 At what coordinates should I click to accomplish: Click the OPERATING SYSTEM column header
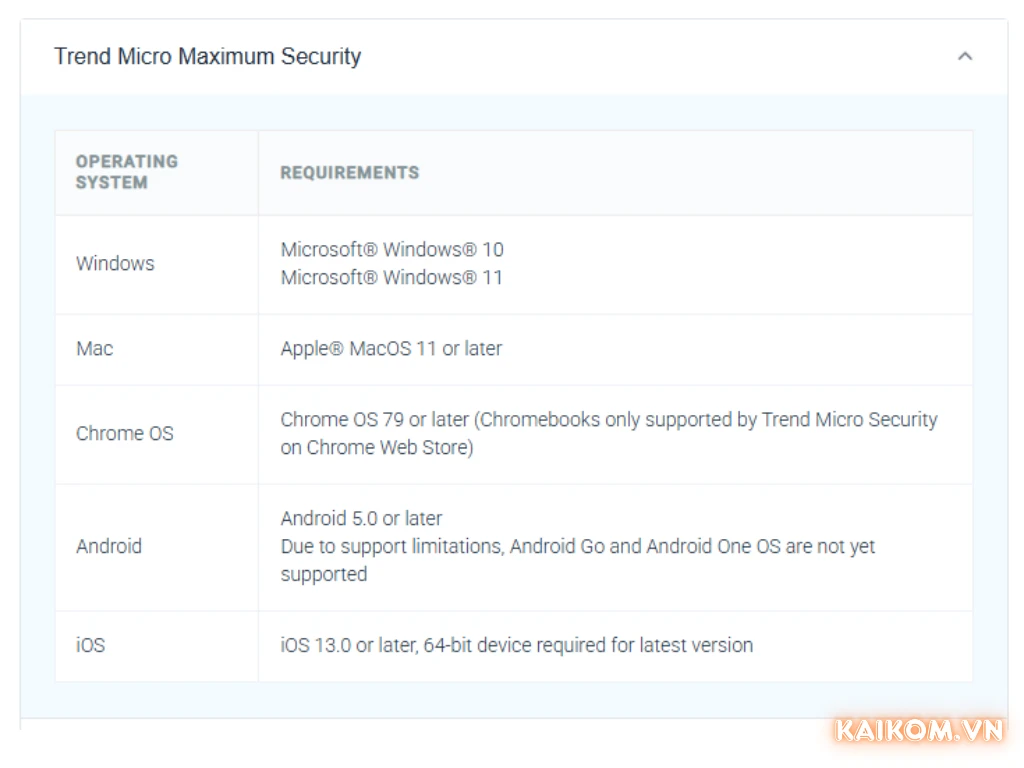[x=127, y=172]
